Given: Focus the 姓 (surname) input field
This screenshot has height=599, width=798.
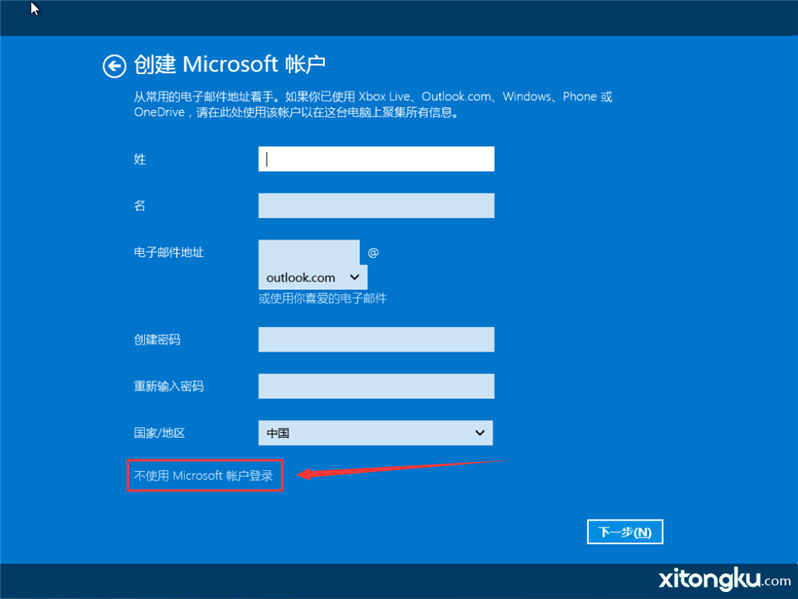Looking at the screenshot, I should [376, 159].
